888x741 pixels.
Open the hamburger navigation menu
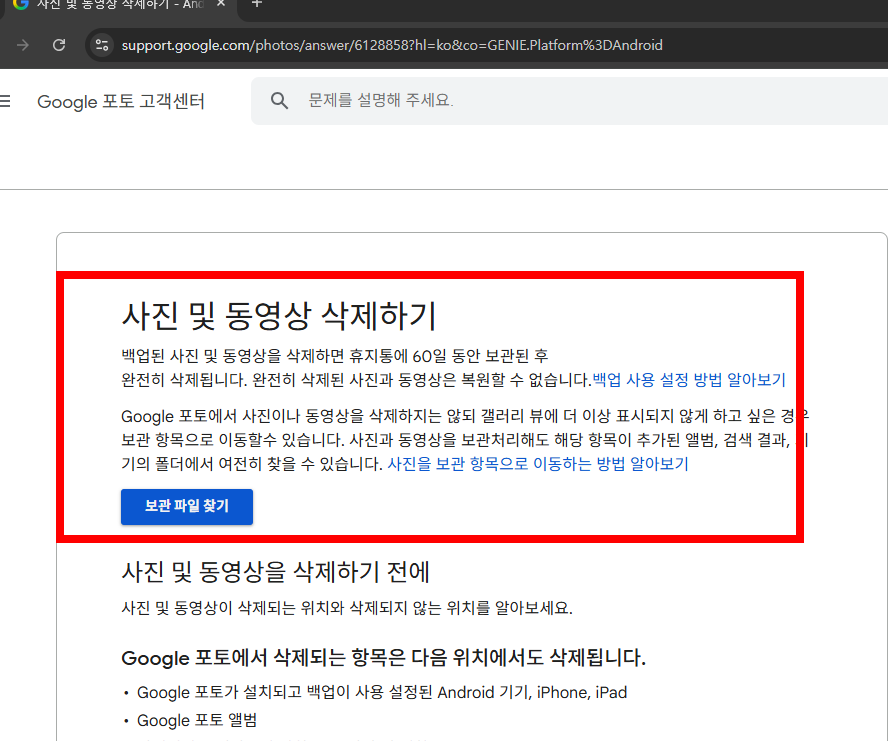(x=4, y=100)
